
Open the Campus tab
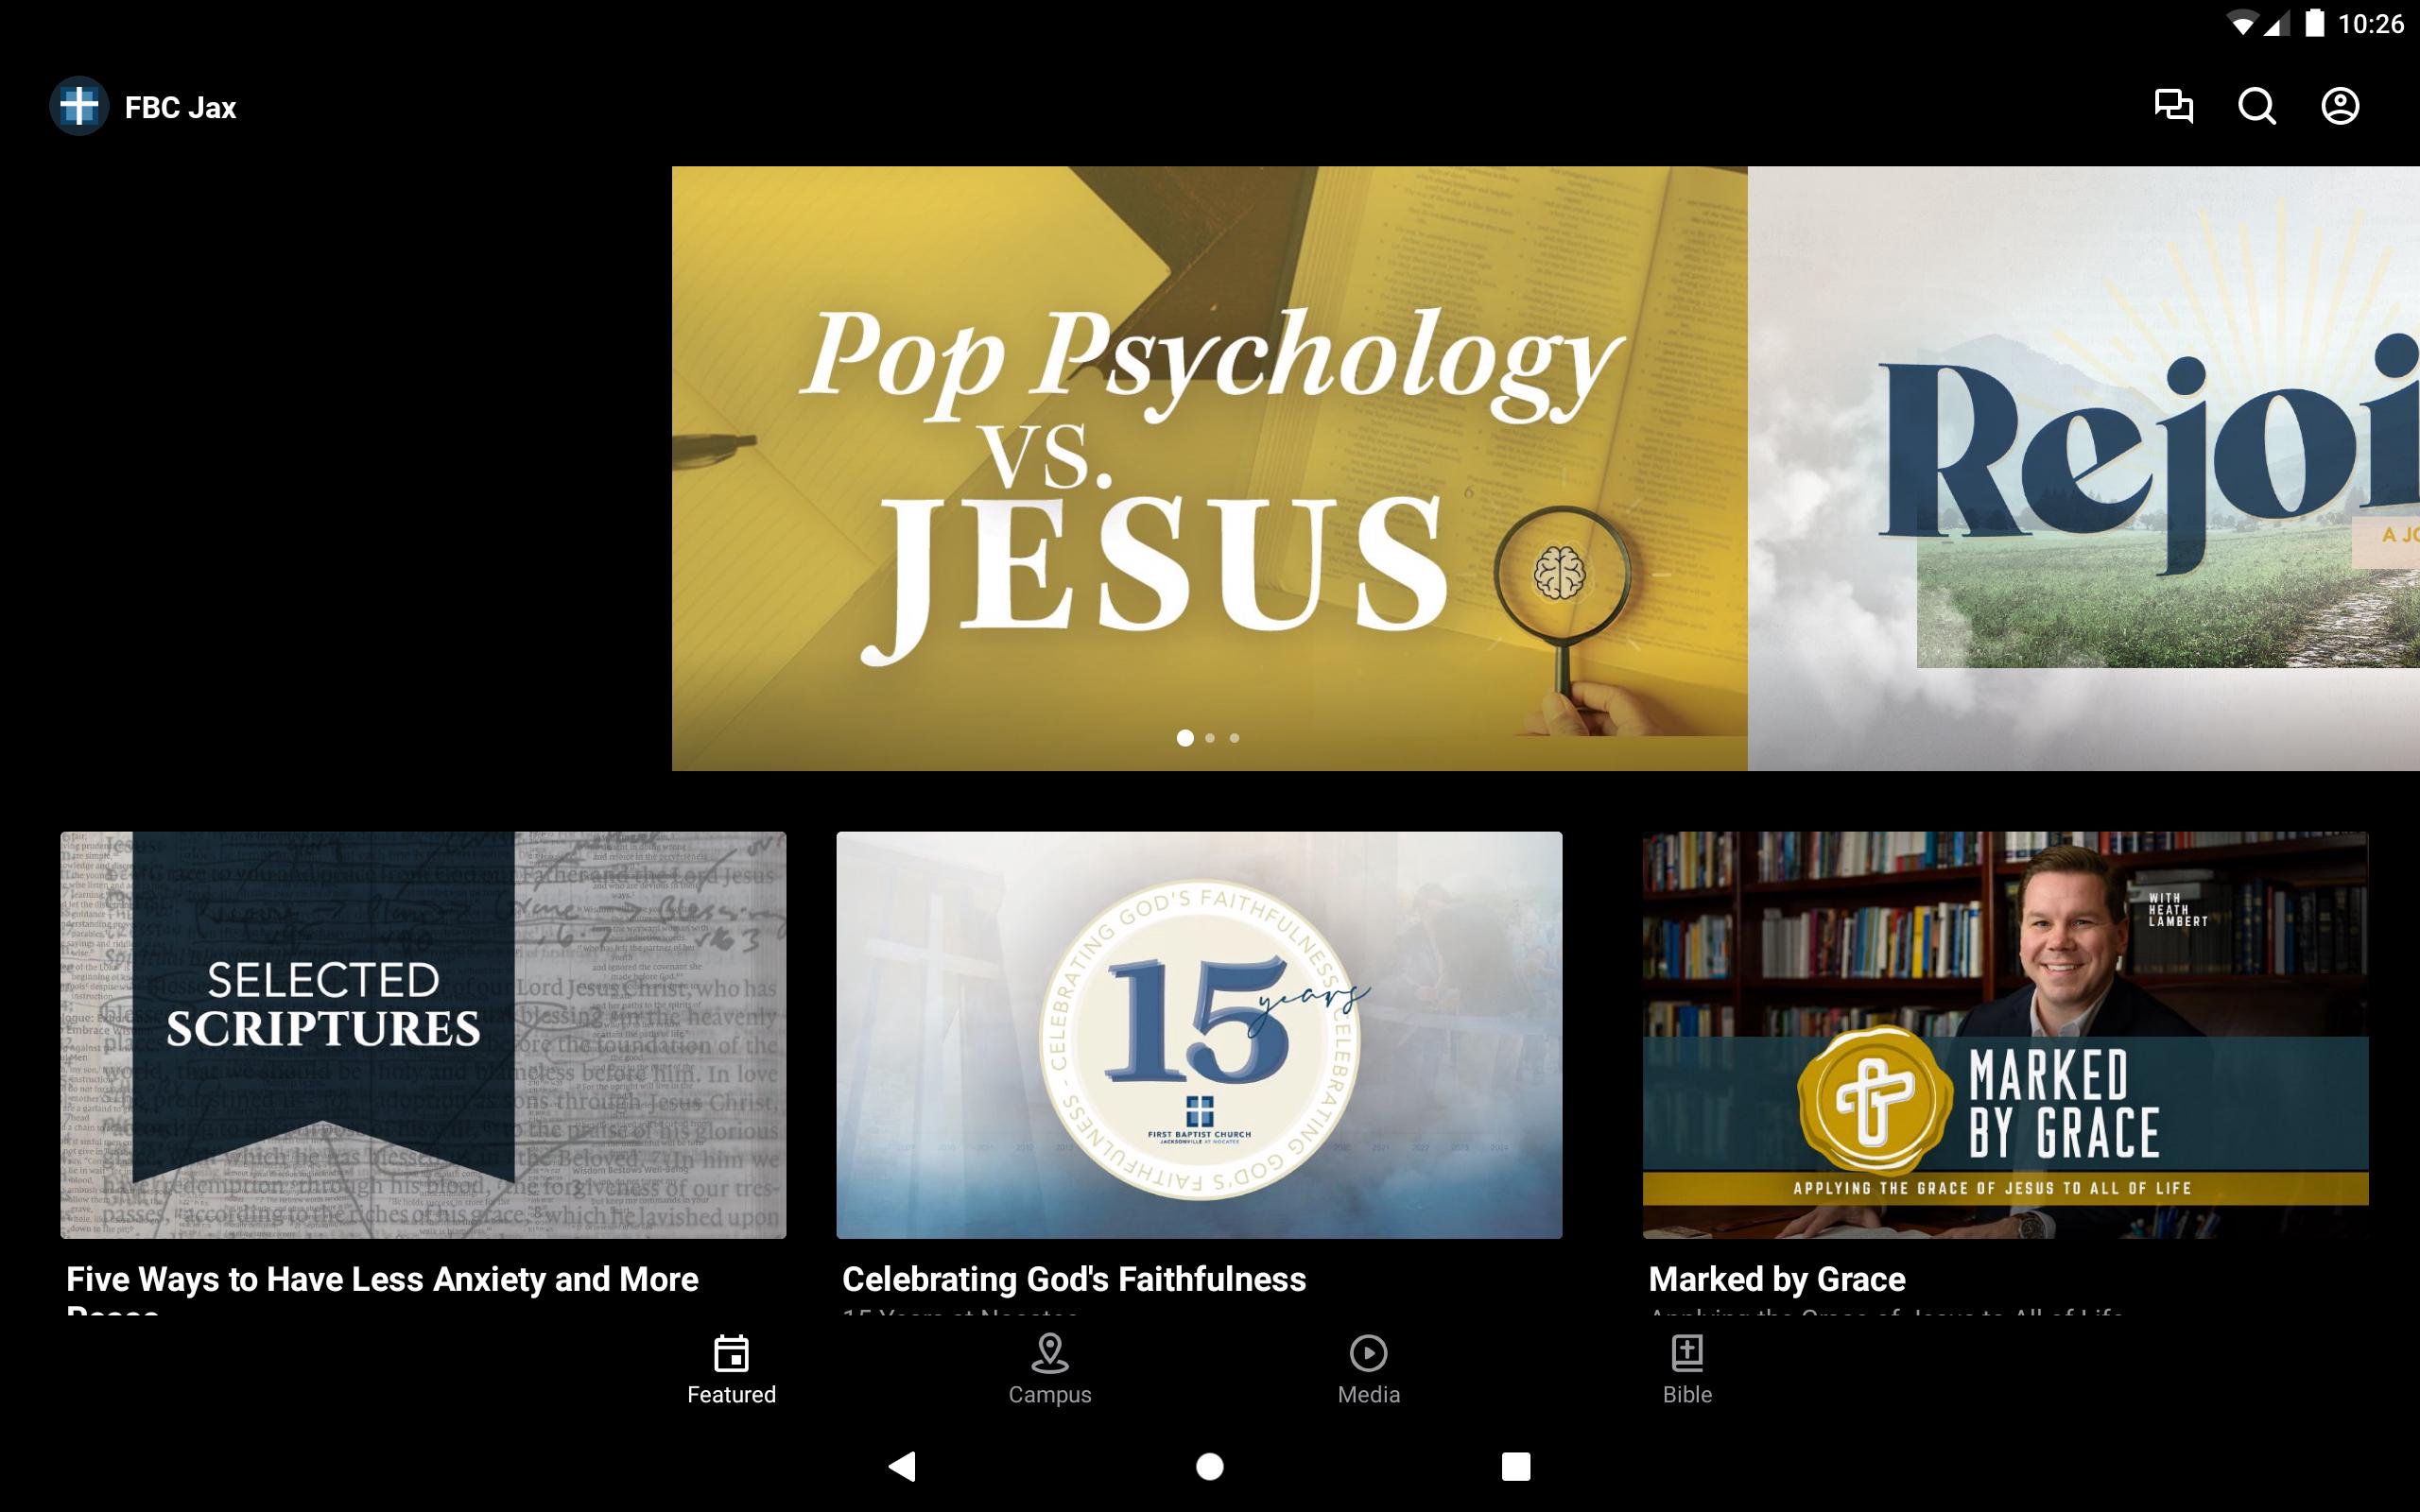(x=1049, y=1369)
